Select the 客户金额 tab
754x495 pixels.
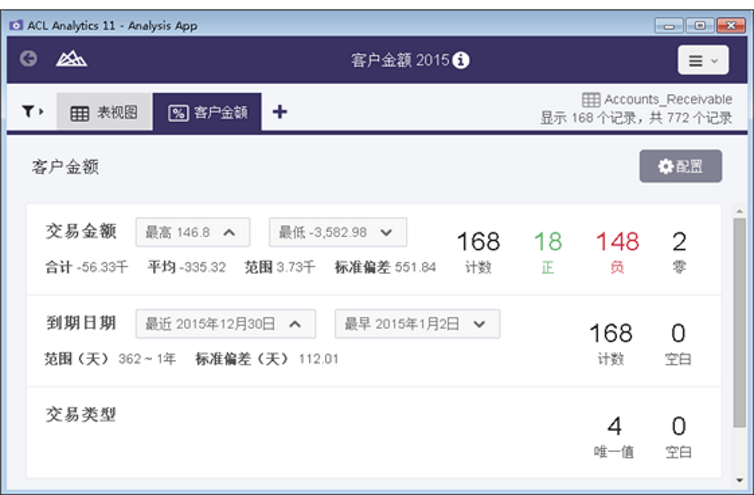tap(207, 113)
